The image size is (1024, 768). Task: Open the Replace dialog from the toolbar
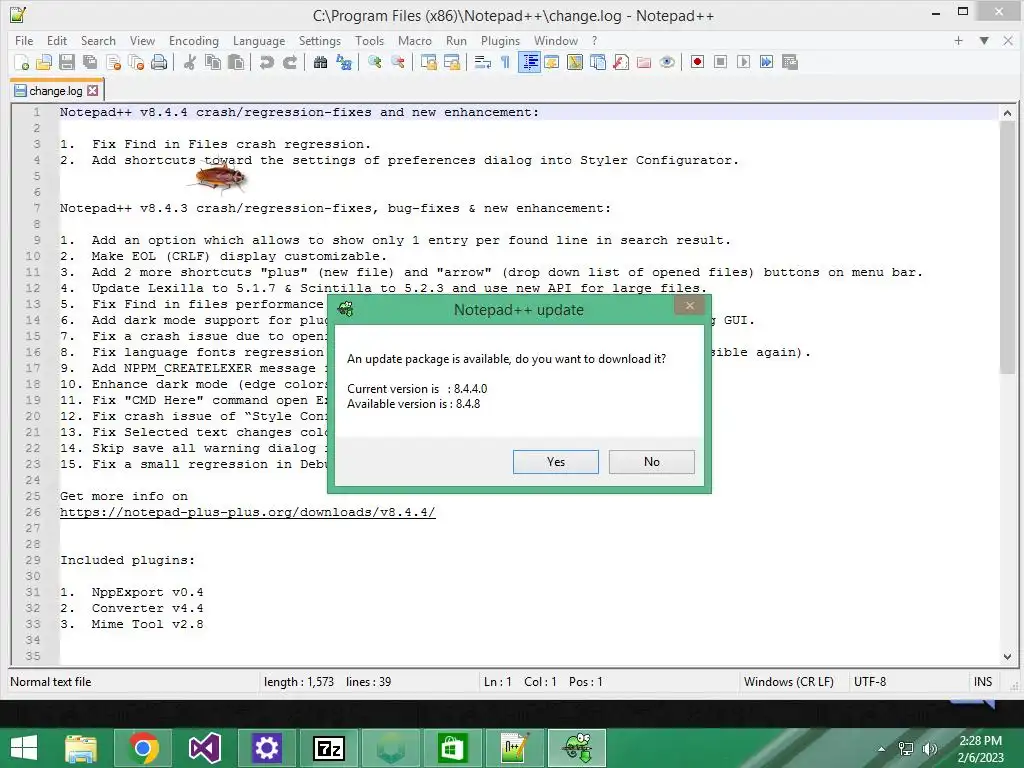click(344, 62)
